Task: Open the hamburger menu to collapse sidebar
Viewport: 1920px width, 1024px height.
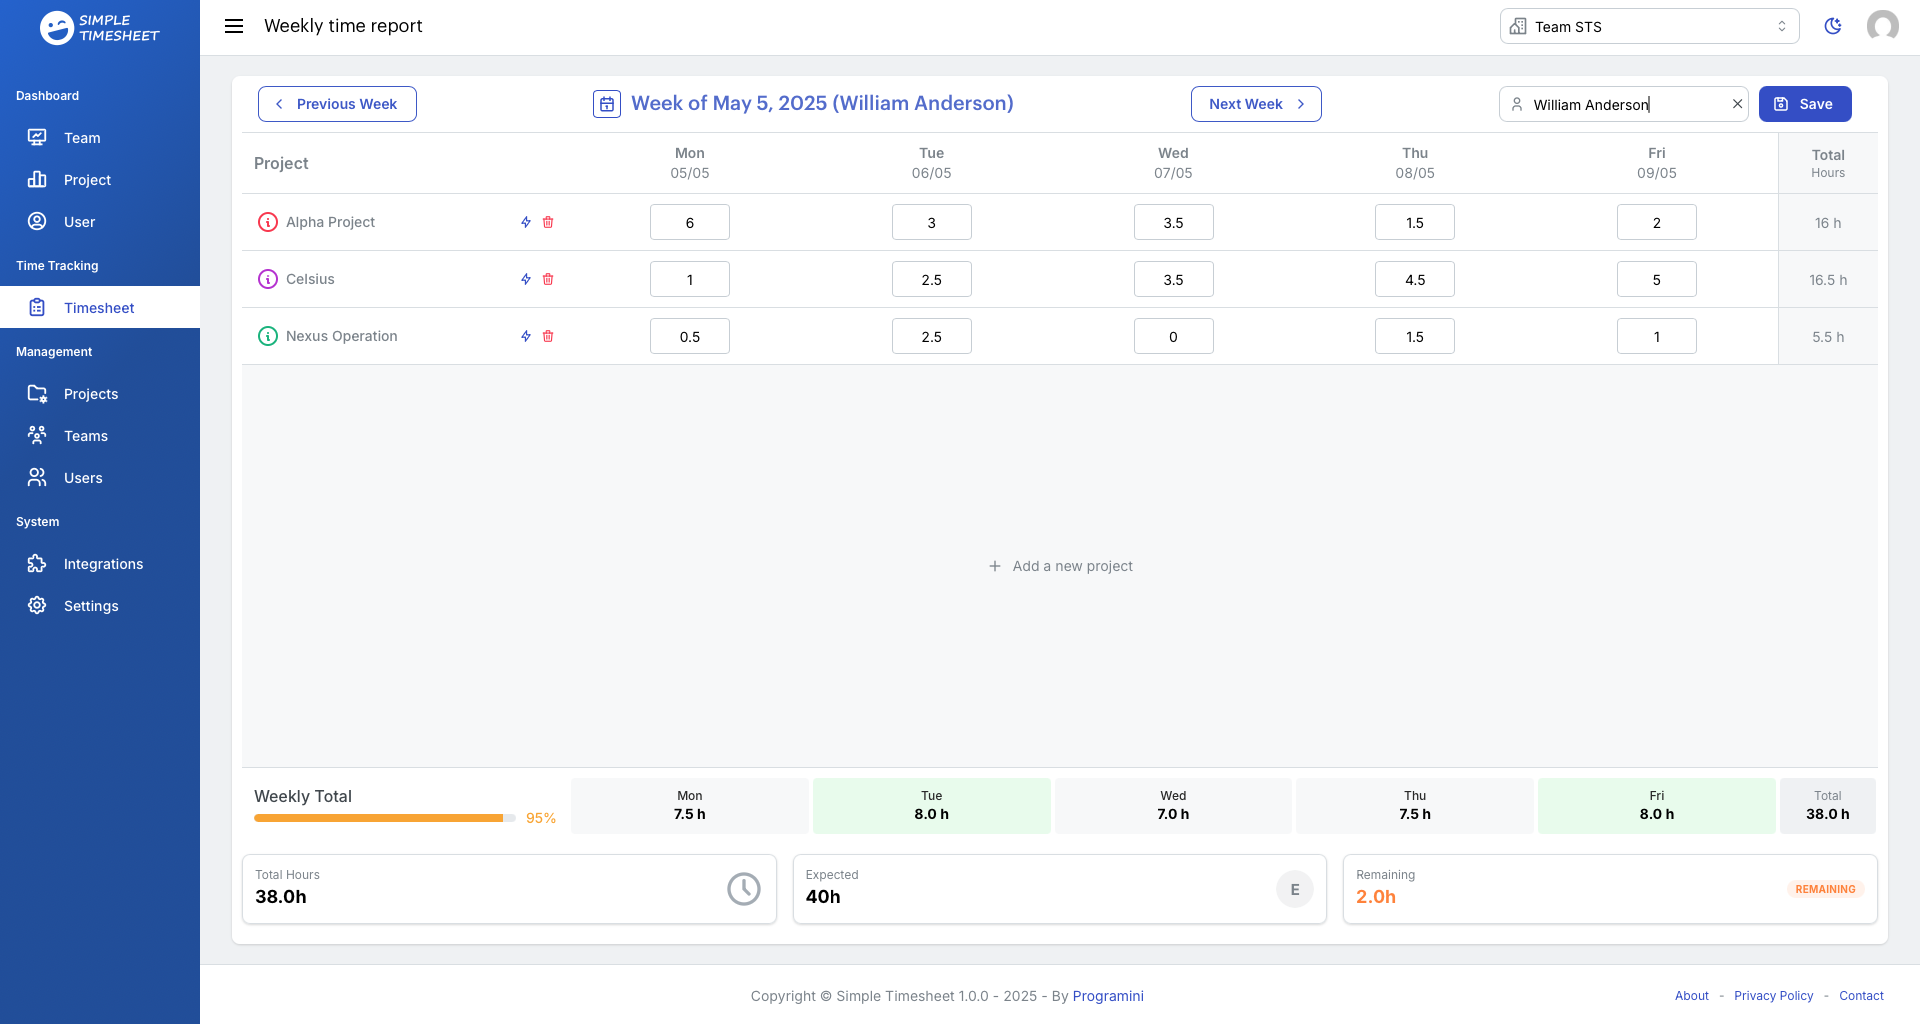Action: (x=233, y=26)
